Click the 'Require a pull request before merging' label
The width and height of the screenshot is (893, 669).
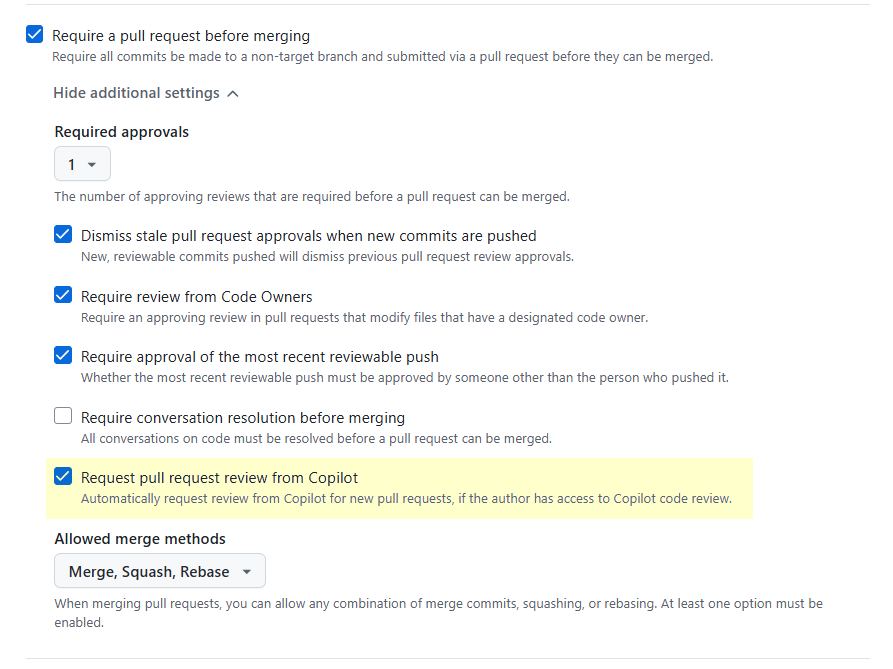[x=181, y=36]
